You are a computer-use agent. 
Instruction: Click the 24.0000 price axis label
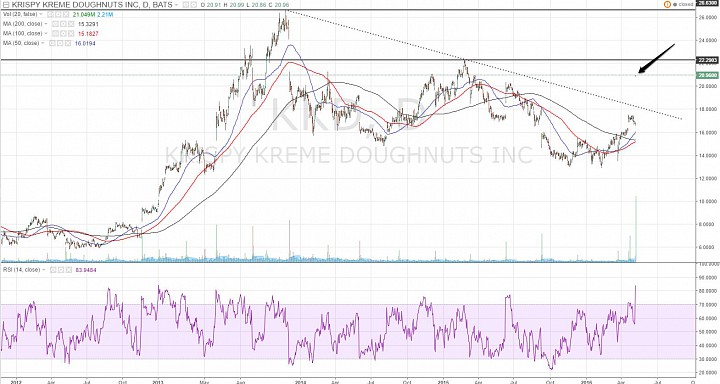tap(708, 40)
